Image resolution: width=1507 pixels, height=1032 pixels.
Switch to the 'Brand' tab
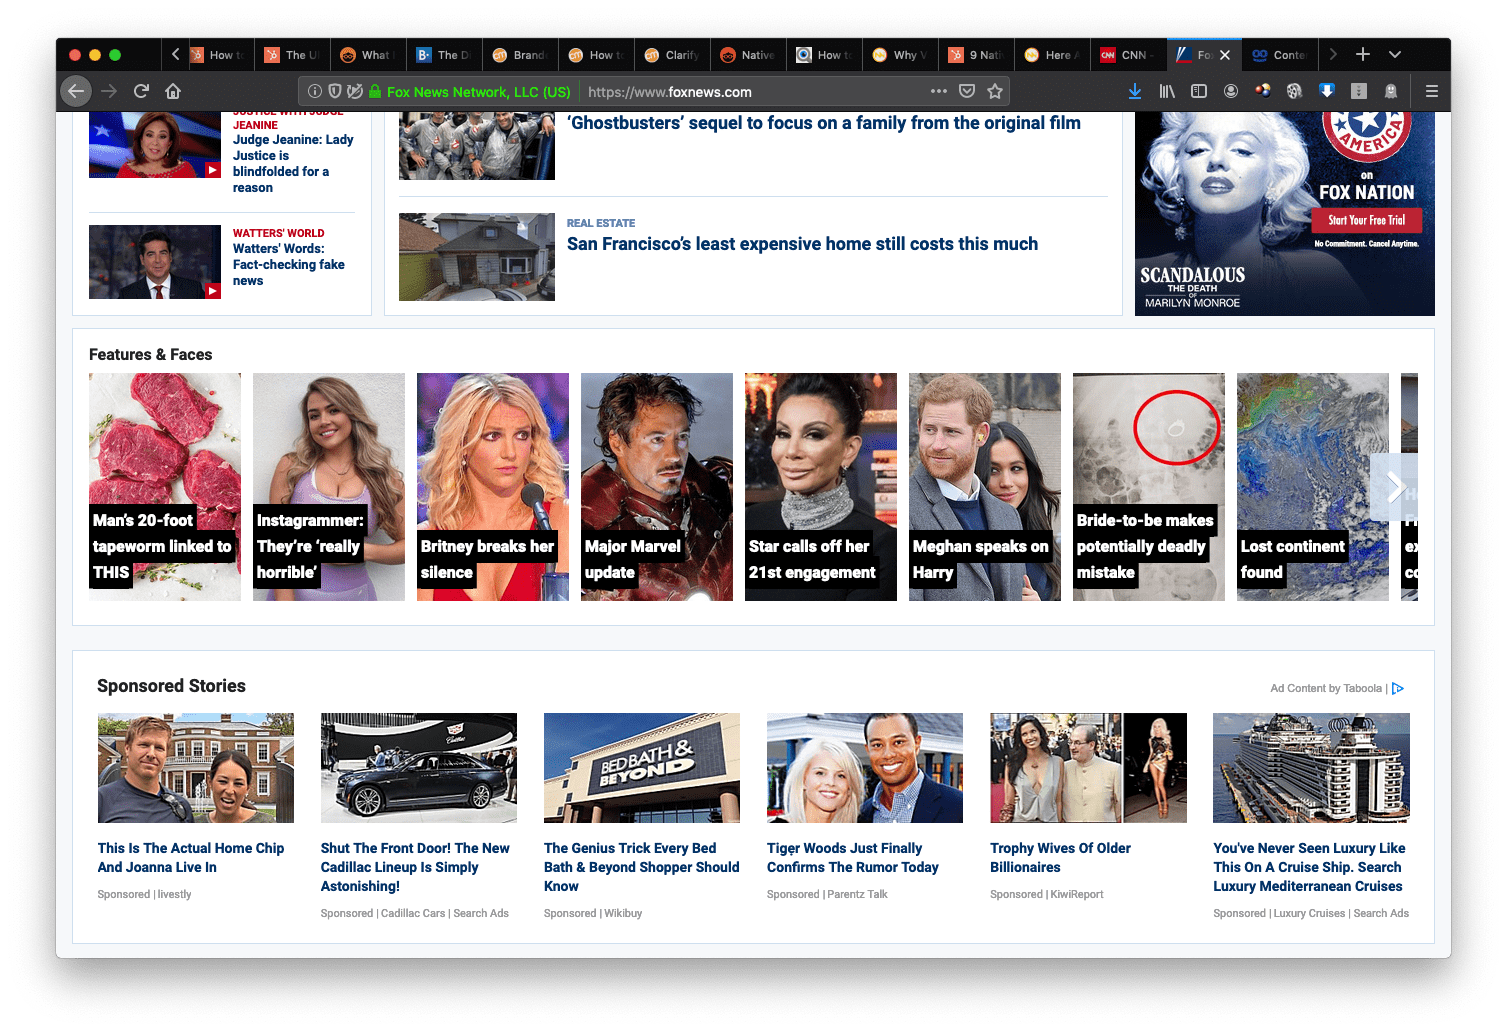click(520, 55)
